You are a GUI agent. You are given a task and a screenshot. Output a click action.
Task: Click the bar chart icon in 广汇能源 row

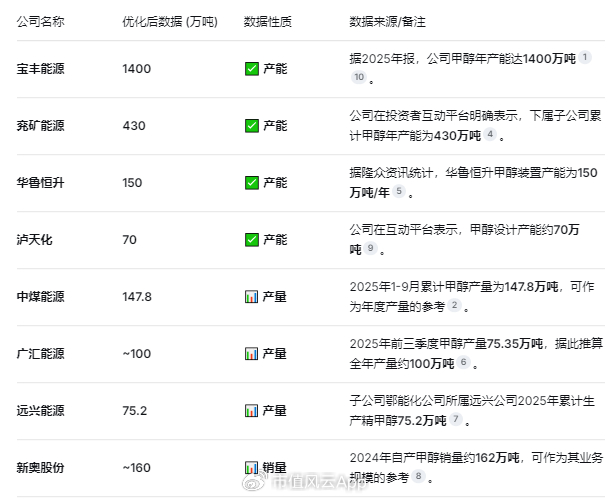(x=251, y=354)
